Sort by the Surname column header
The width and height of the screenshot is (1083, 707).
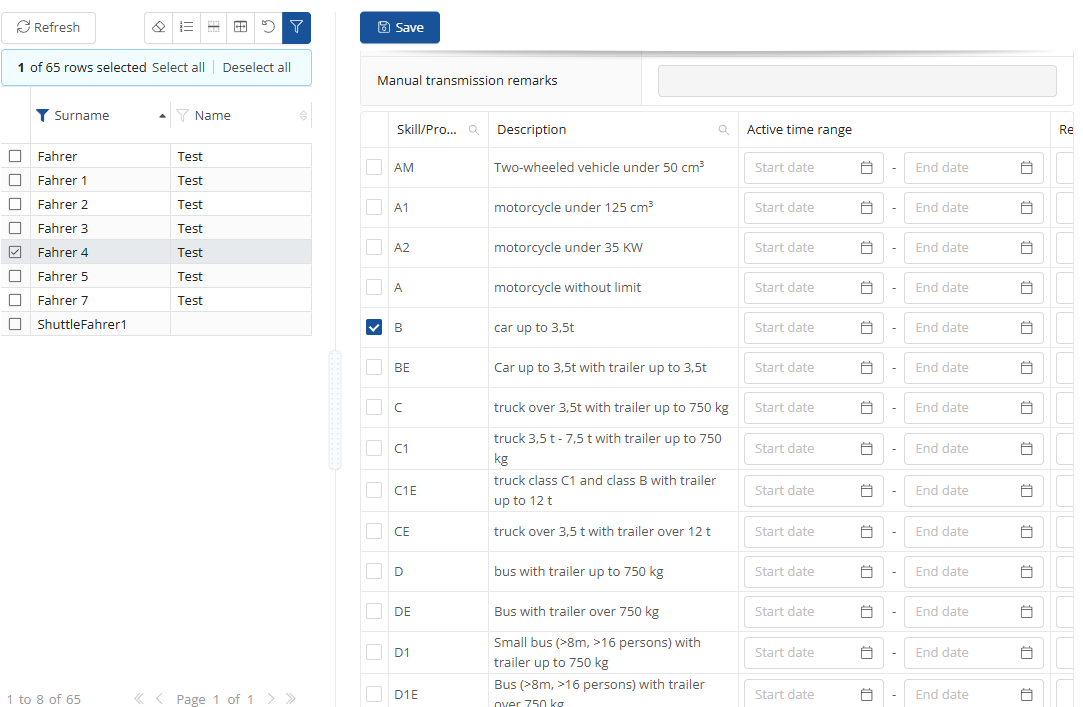tap(82, 116)
